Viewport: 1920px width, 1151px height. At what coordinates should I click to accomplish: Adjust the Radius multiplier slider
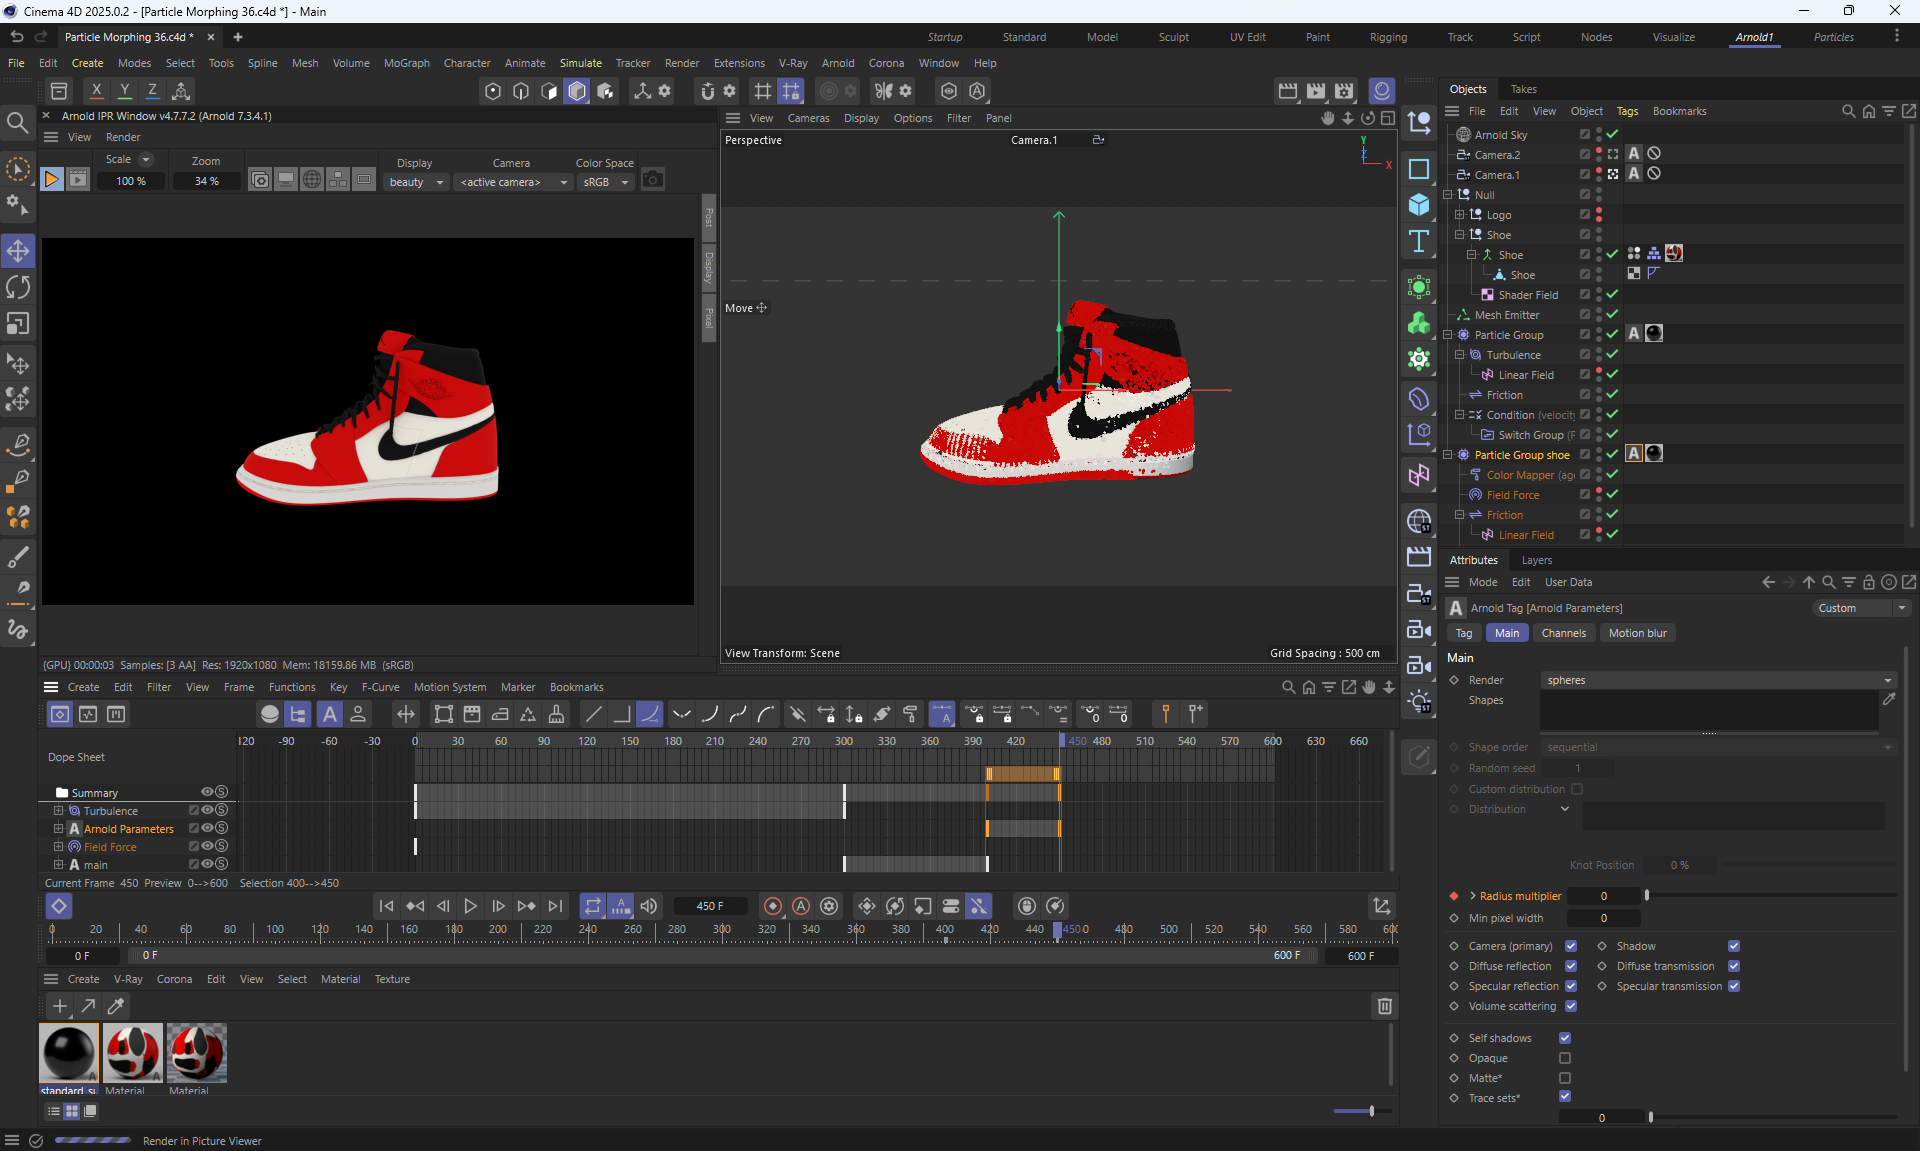1647,896
